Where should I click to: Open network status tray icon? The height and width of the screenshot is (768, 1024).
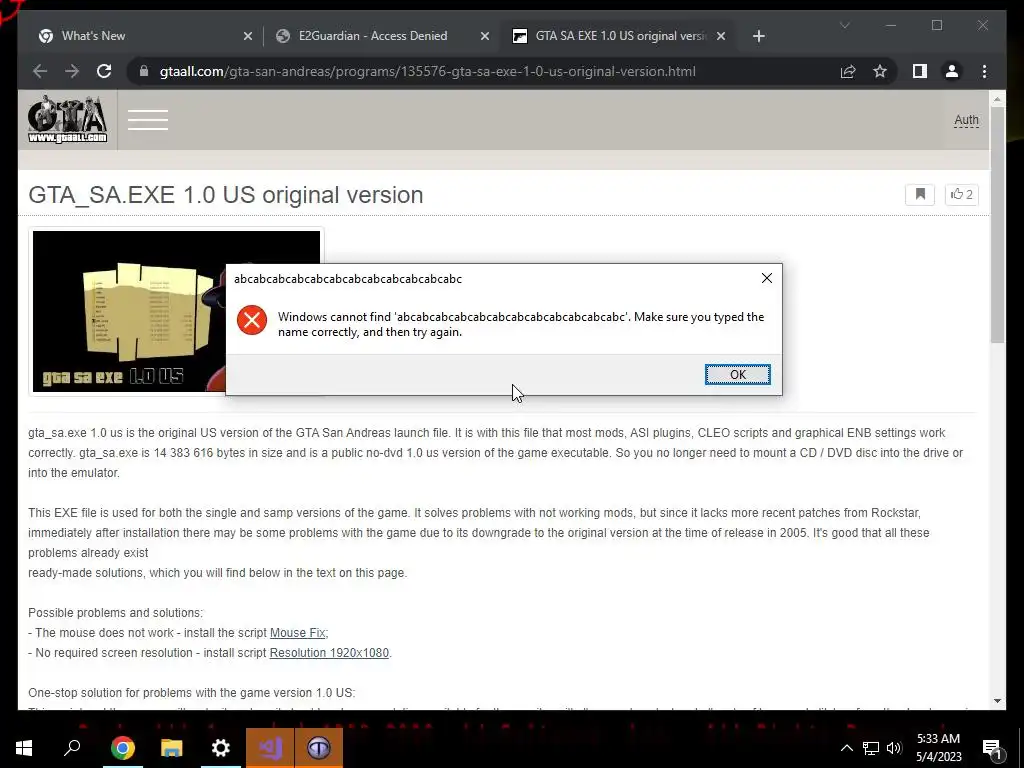[871, 748]
